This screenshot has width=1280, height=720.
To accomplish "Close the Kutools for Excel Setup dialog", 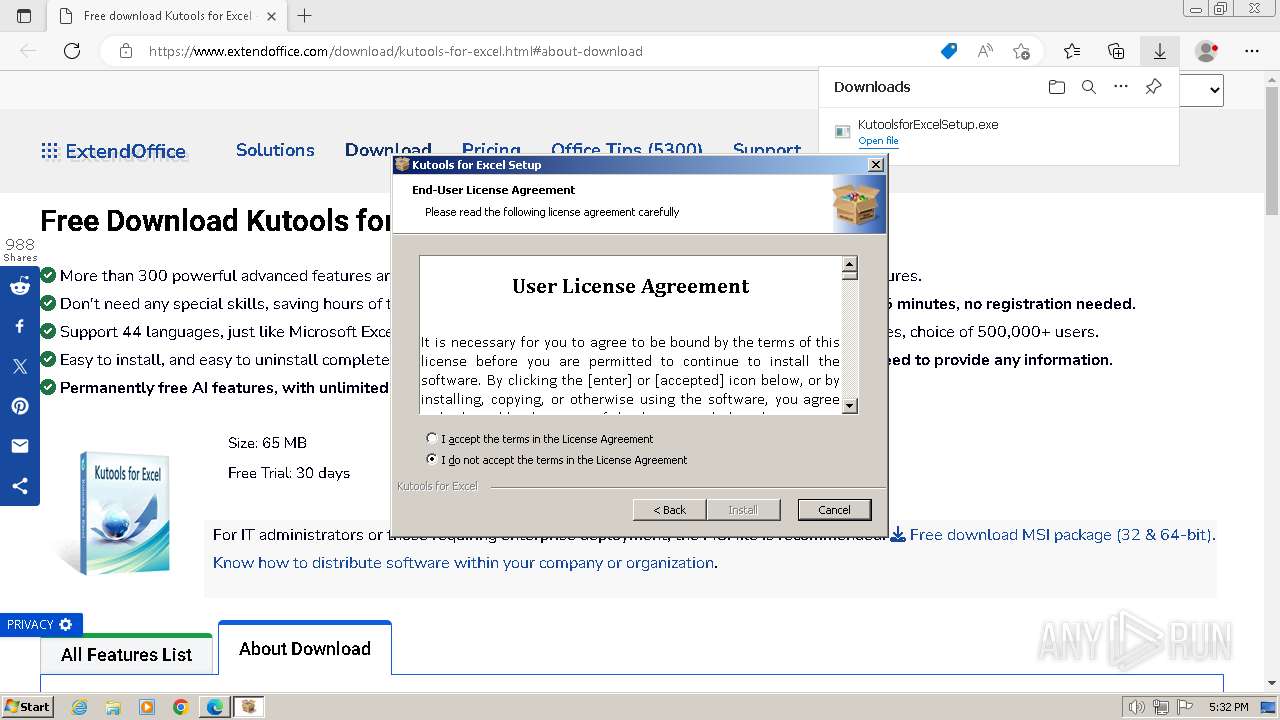I will click(x=875, y=165).
